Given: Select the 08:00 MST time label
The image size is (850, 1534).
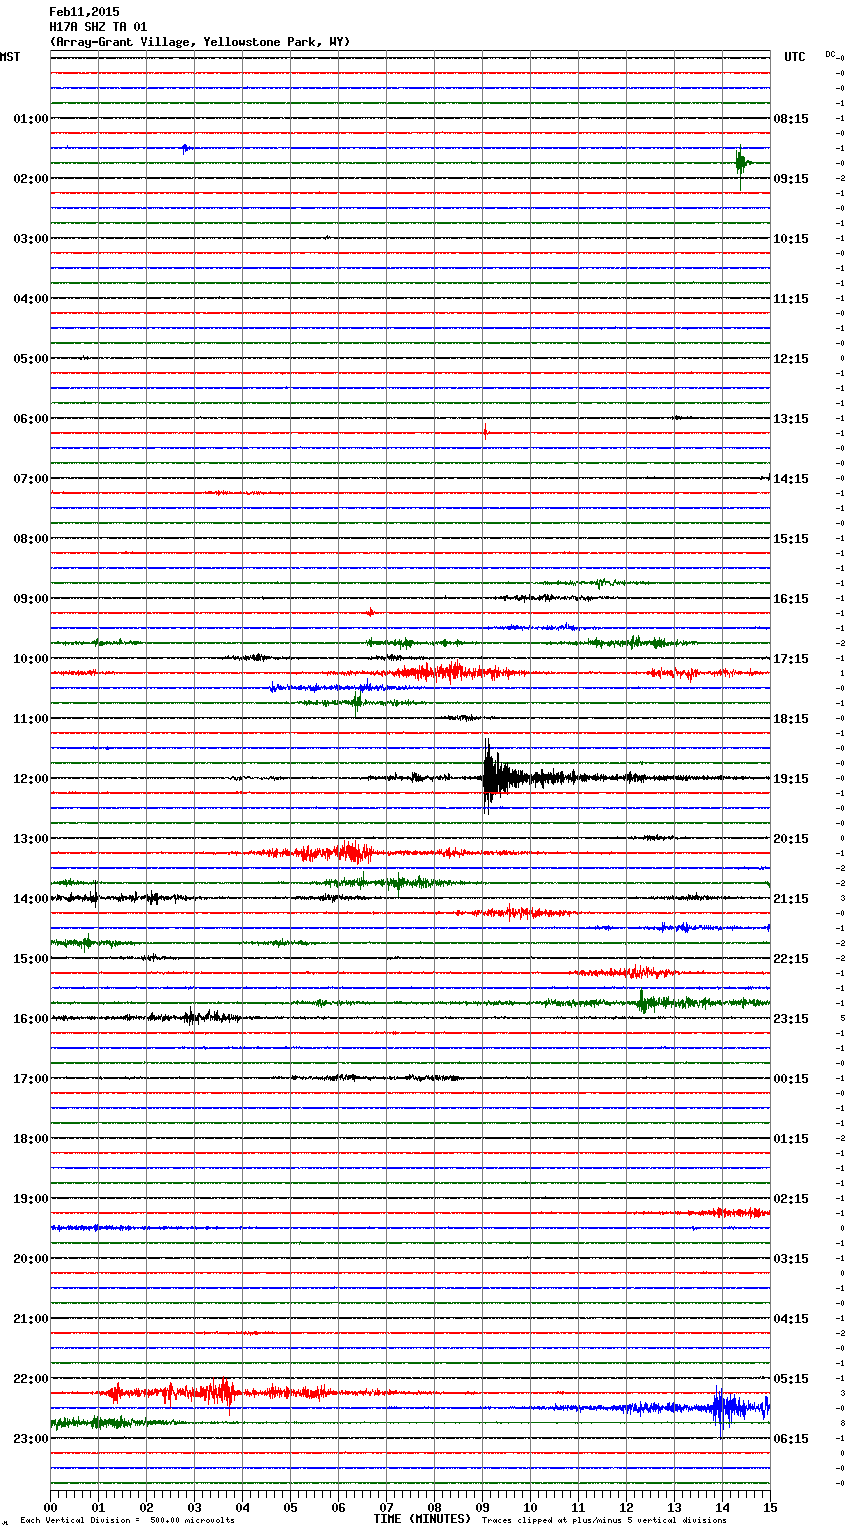Looking at the screenshot, I should [31, 539].
